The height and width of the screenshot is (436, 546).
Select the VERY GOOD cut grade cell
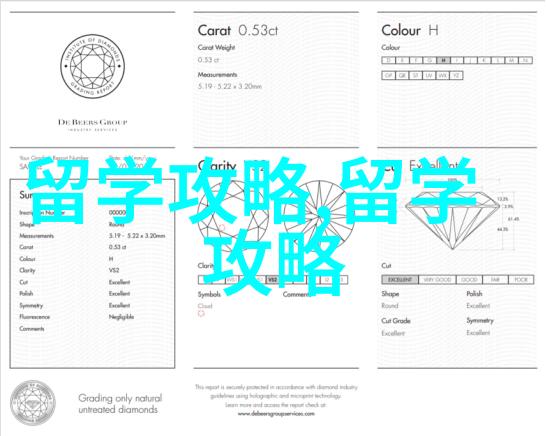tap(437, 280)
